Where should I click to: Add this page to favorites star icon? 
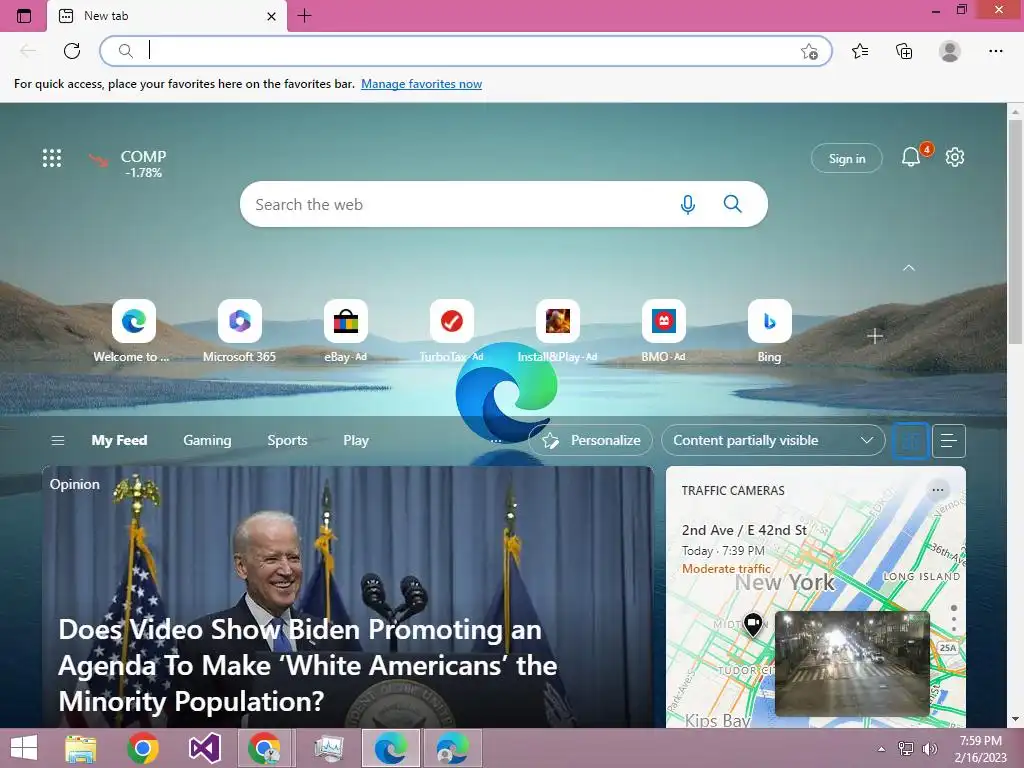809,51
